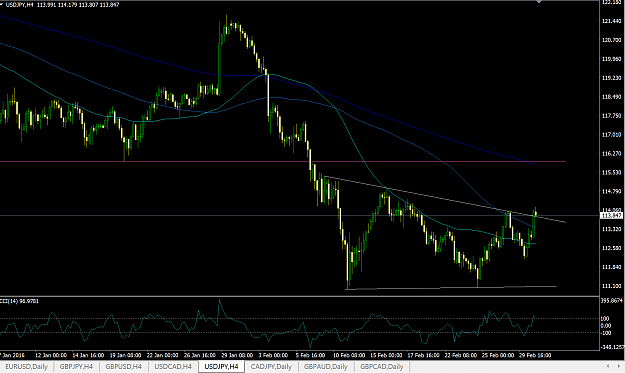Screen dimensions: 625x373
Task: Click the 117.010 price axis label
Action: [611, 135]
